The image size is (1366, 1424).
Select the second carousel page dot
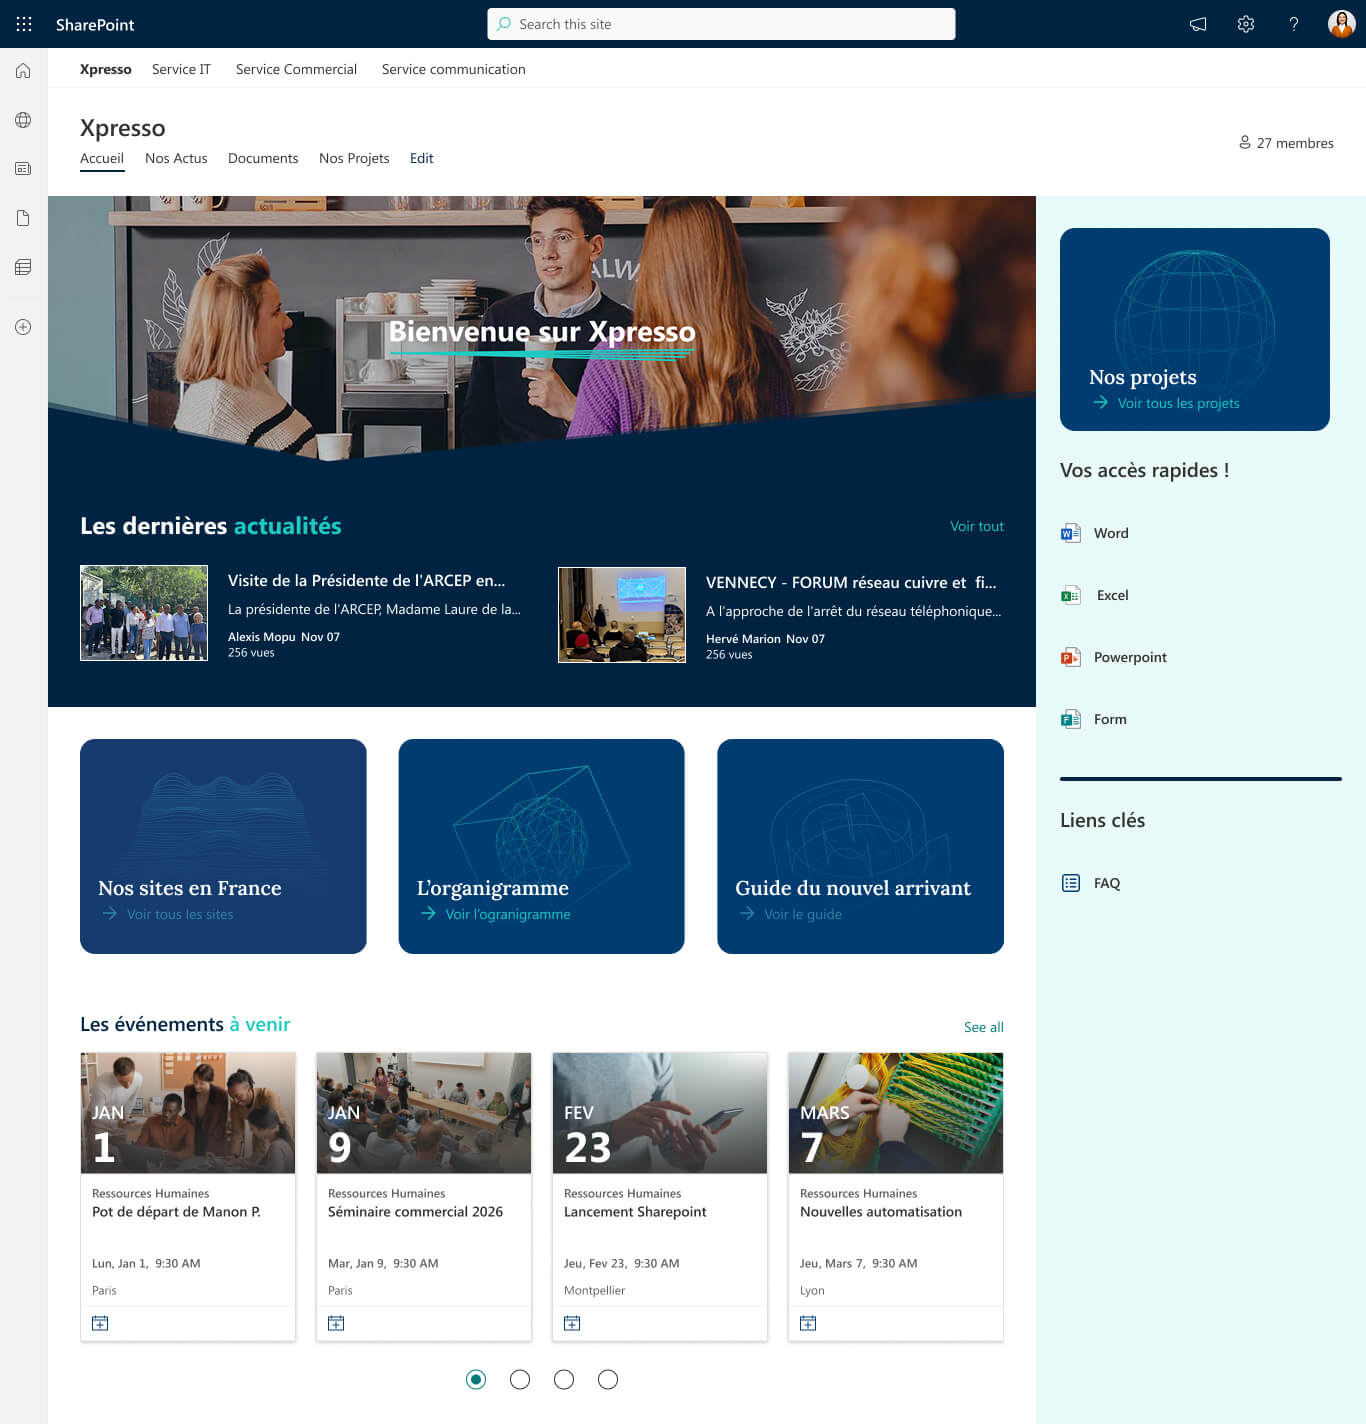tap(520, 1380)
